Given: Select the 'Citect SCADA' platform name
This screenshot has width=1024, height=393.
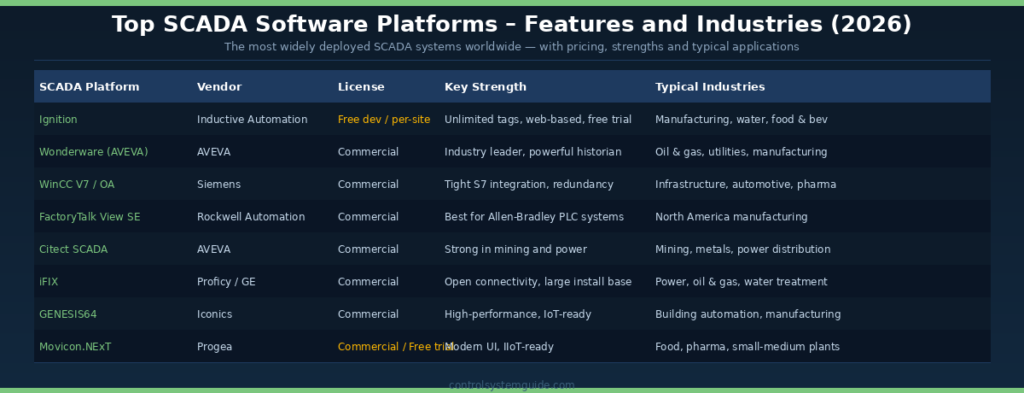Looking at the screenshot, I should pyautogui.click(x=73, y=249).
